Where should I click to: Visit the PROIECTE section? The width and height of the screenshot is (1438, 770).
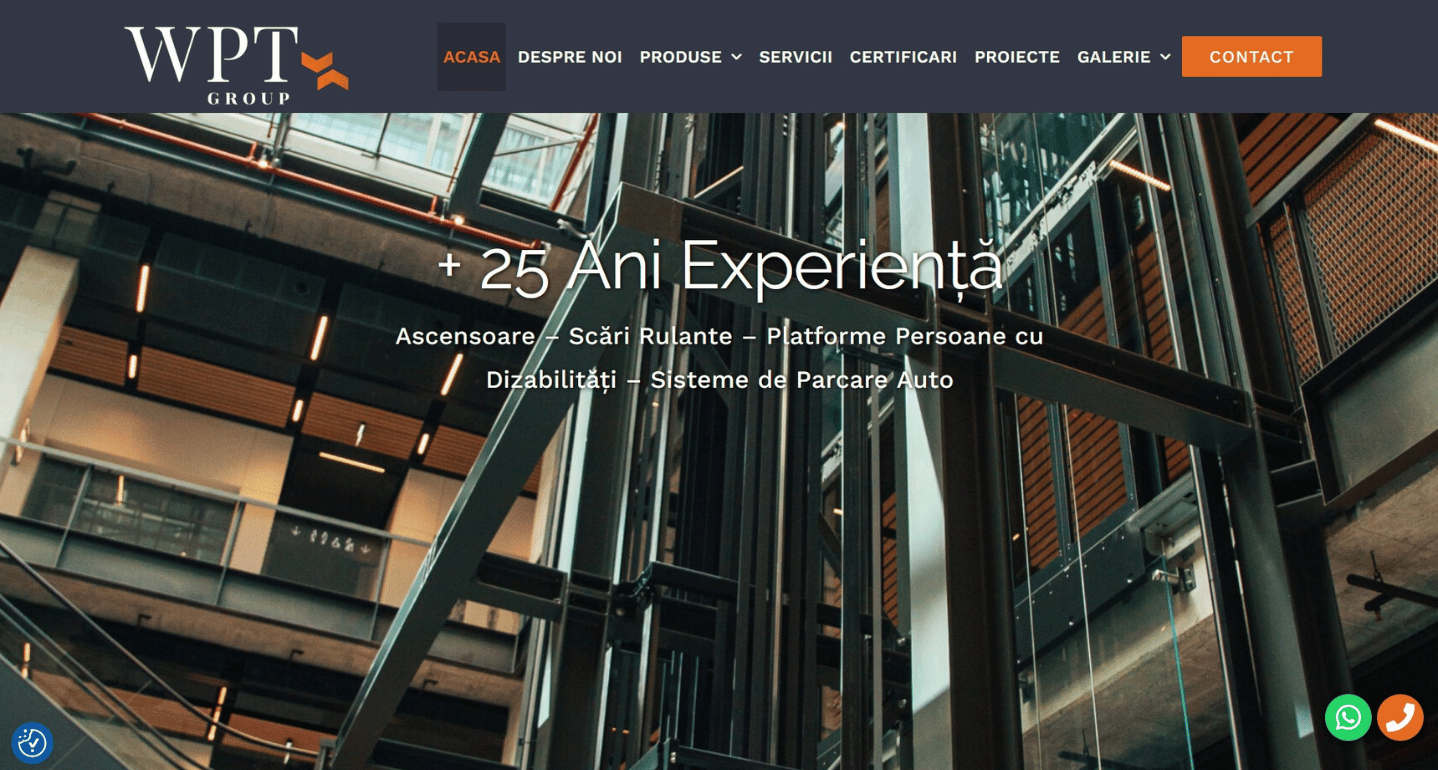tap(1017, 57)
